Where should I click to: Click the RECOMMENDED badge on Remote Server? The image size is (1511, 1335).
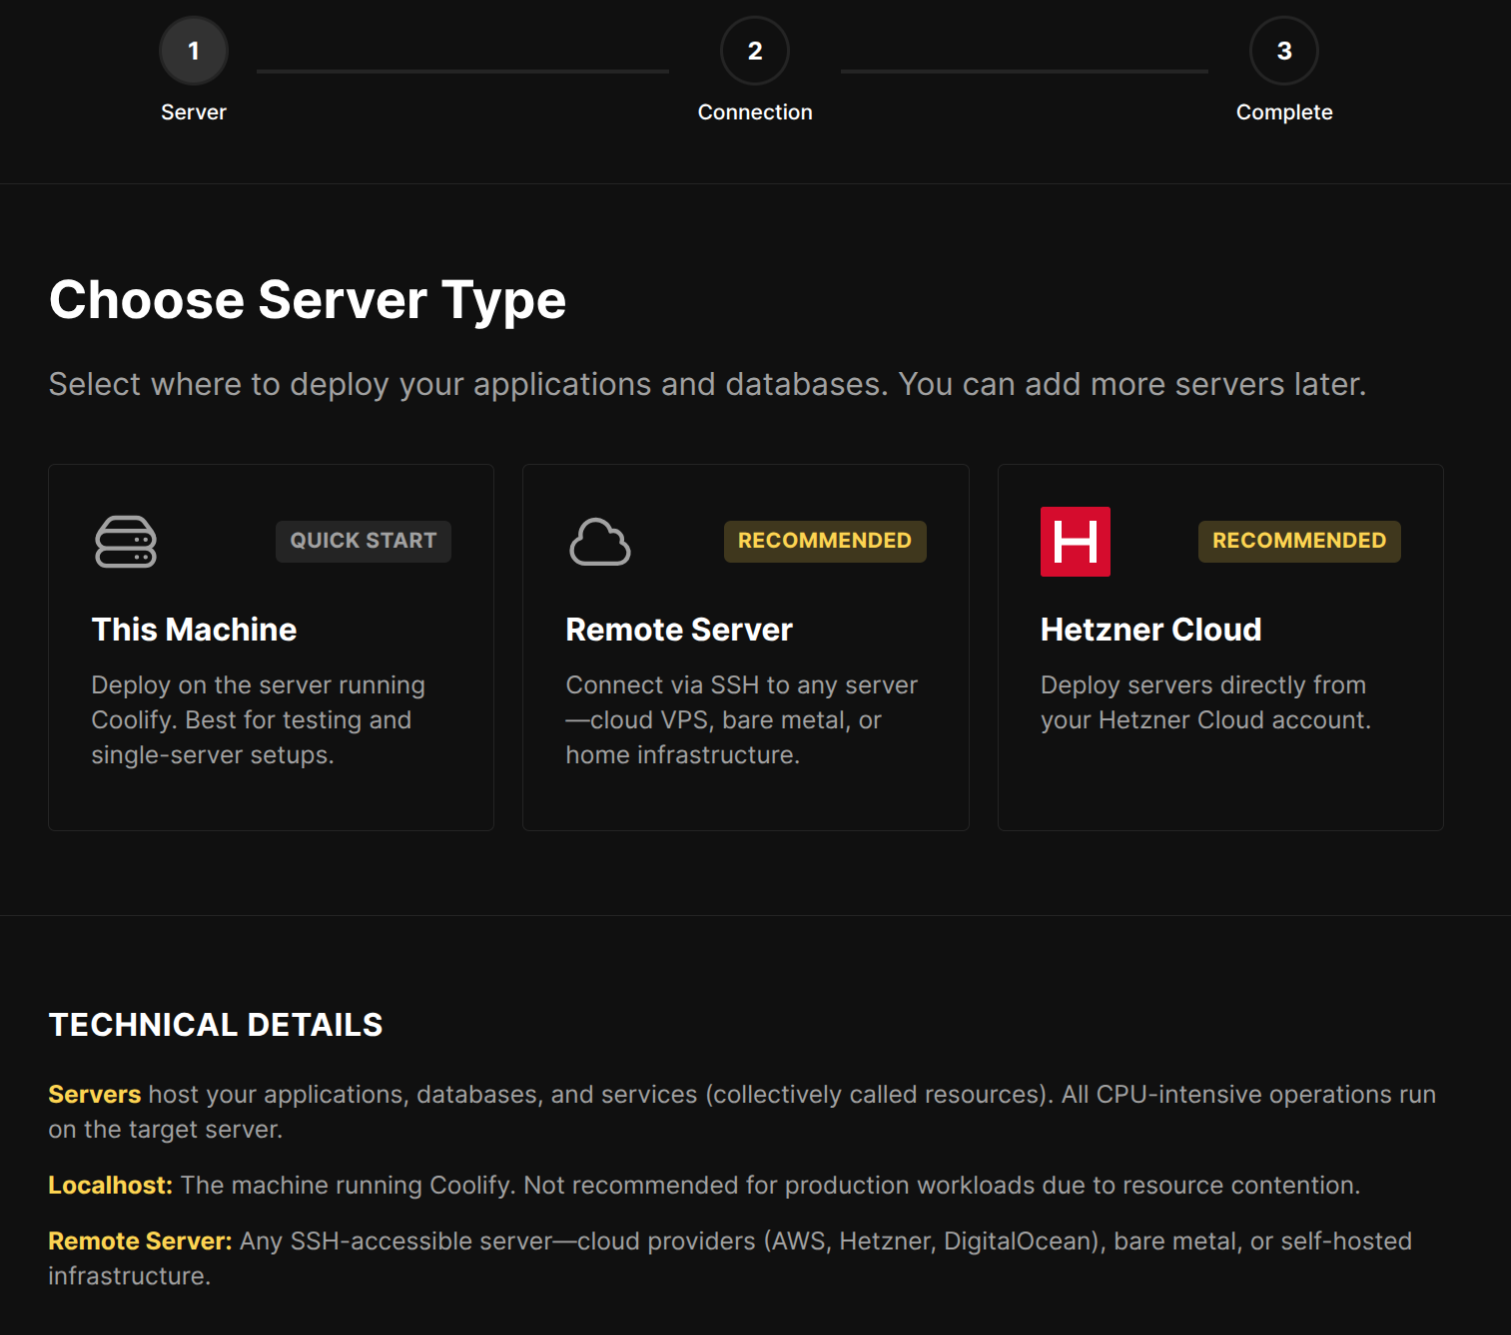825,541
